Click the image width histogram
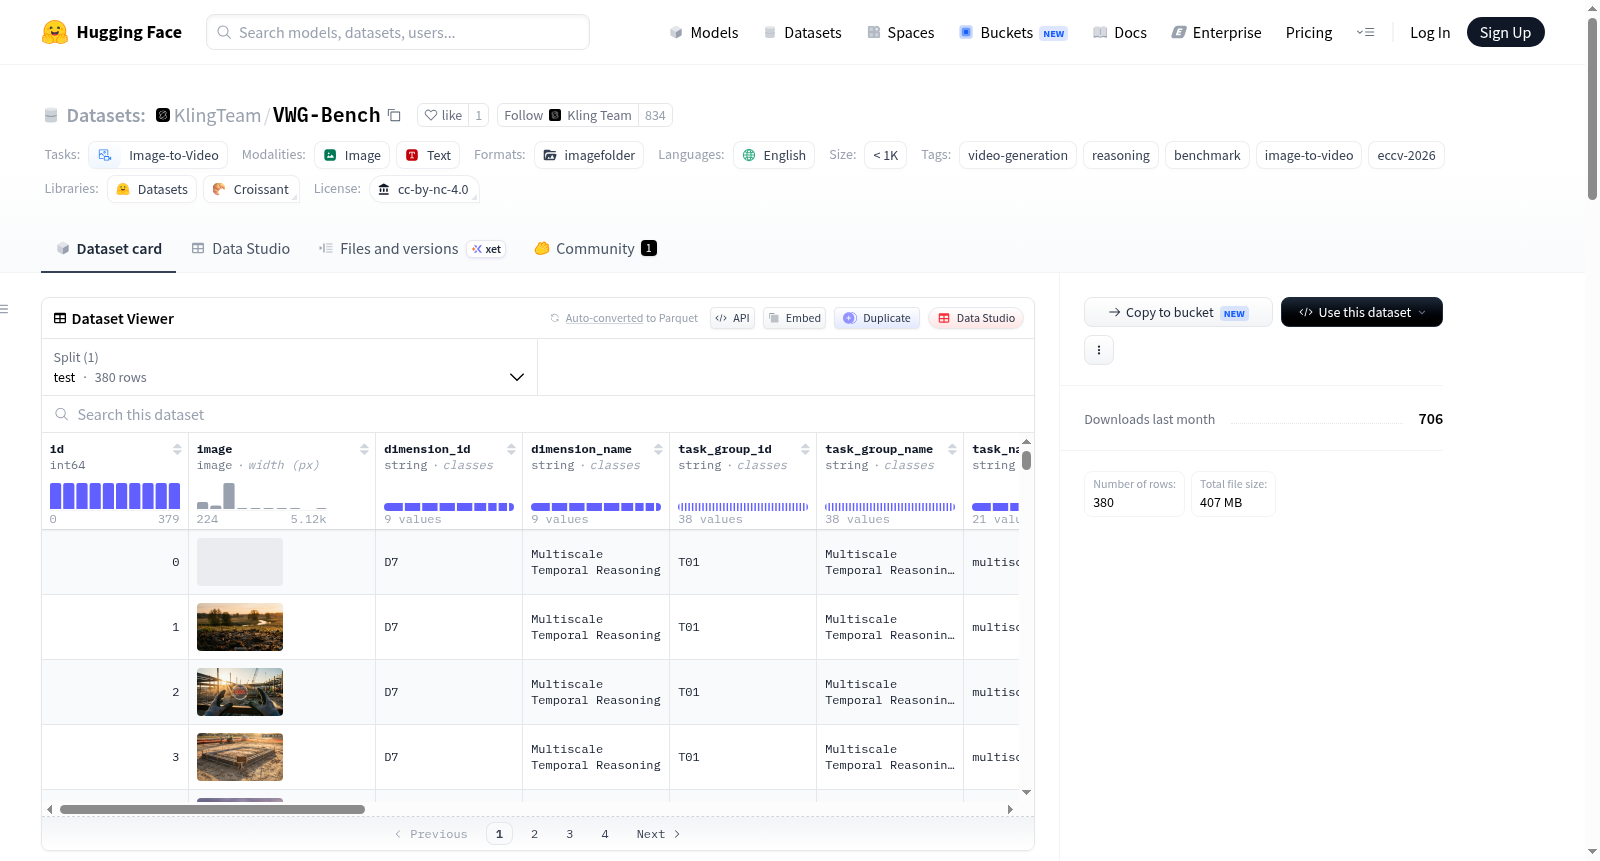The image size is (1600, 861). tap(261, 496)
